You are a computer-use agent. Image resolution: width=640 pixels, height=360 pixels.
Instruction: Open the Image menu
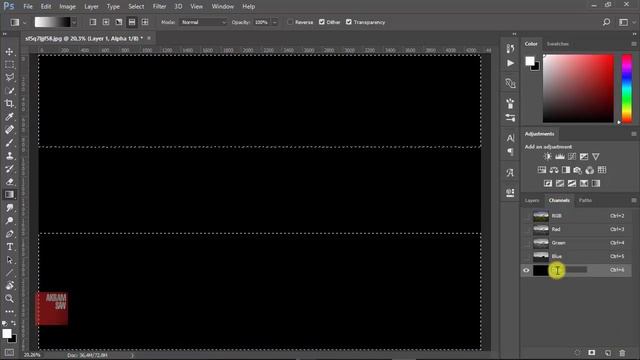67,7
